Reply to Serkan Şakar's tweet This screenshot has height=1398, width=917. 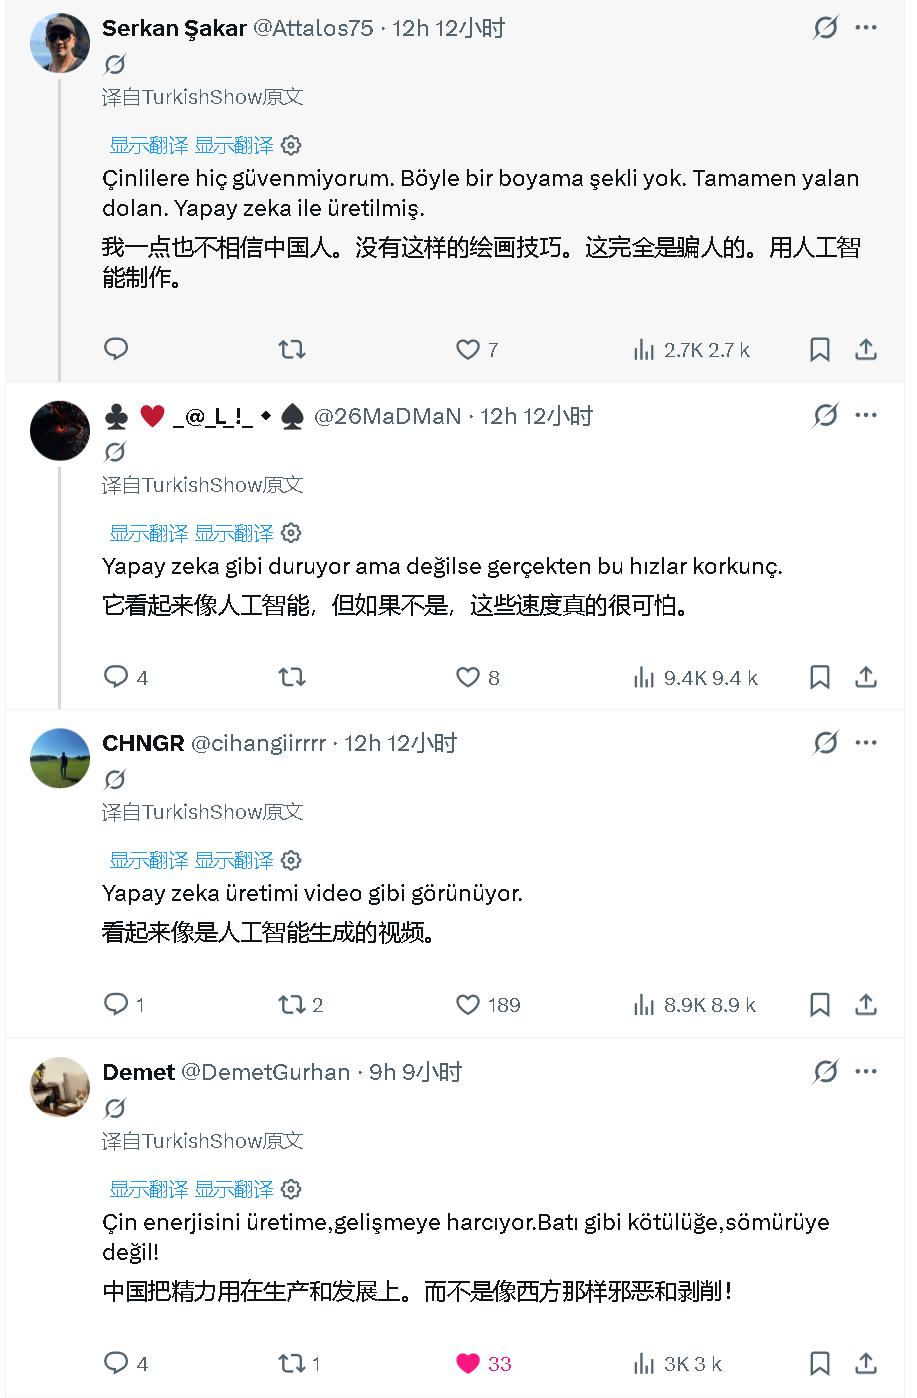[x=116, y=349]
